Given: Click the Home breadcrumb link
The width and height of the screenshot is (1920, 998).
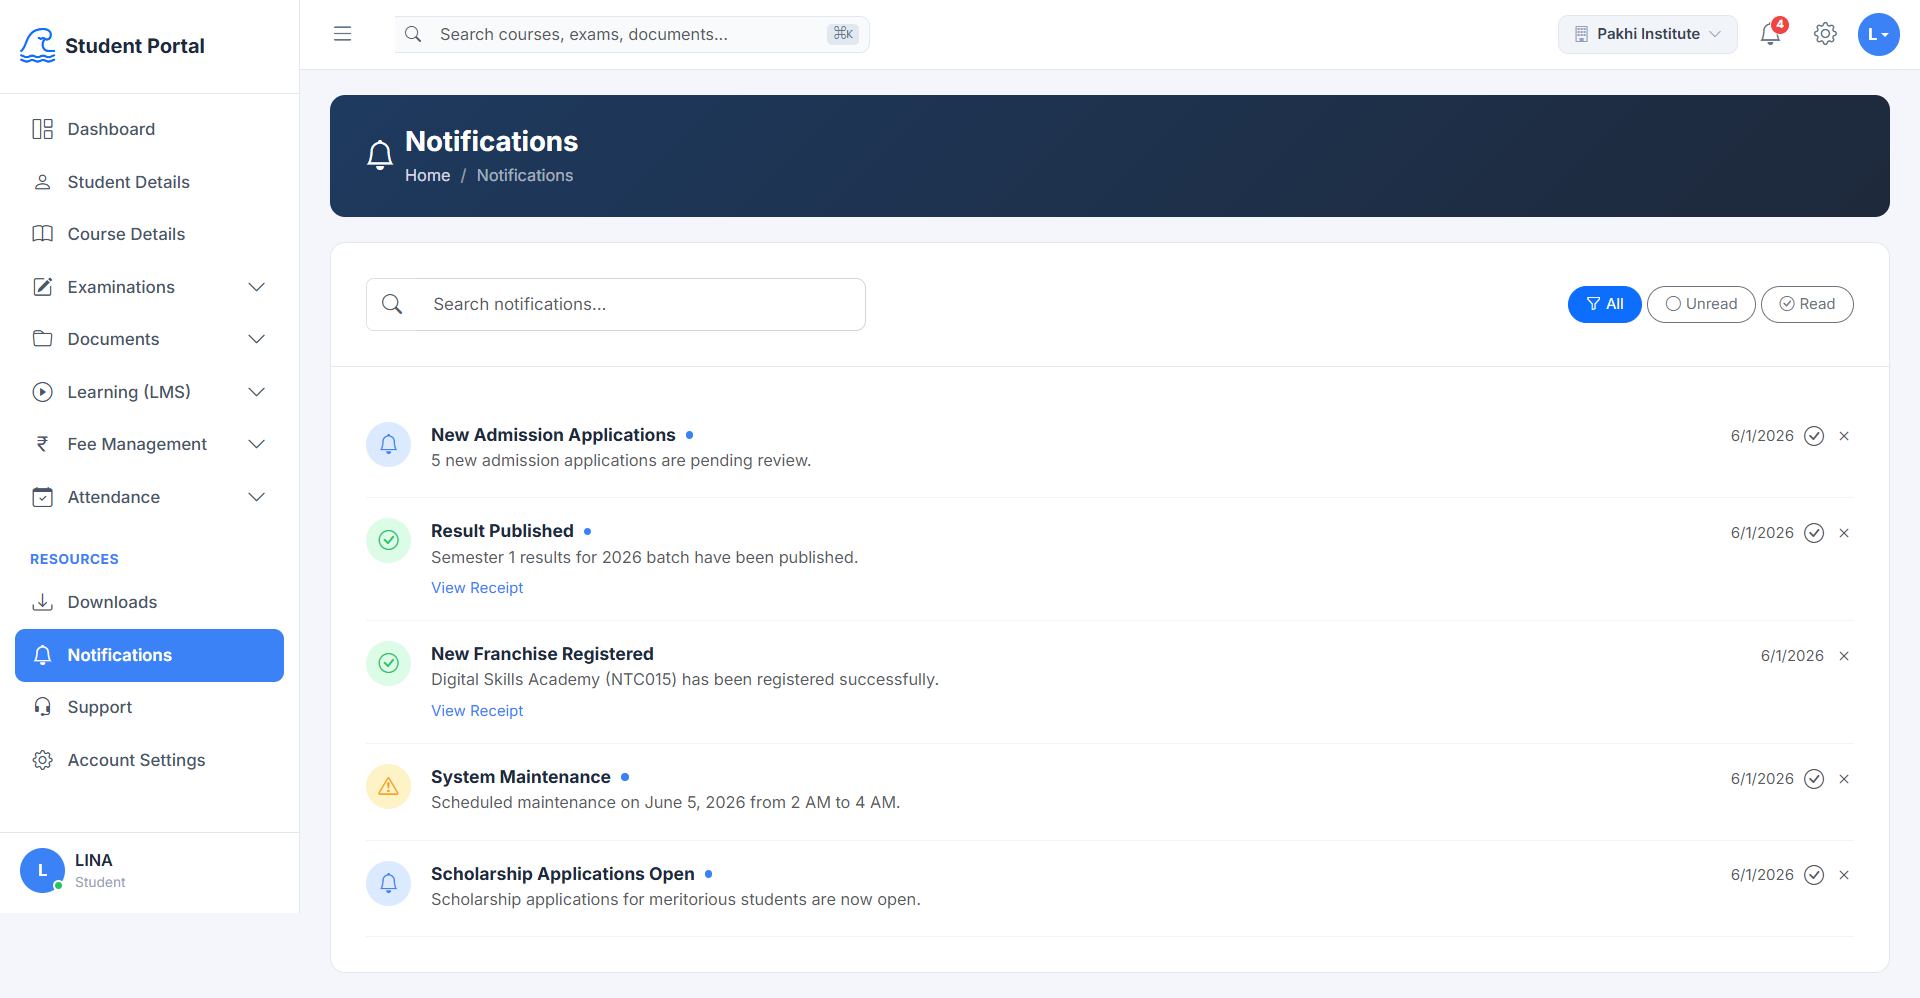Looking at the screenshot, I should pyautogui.click(x=427, y=175).
